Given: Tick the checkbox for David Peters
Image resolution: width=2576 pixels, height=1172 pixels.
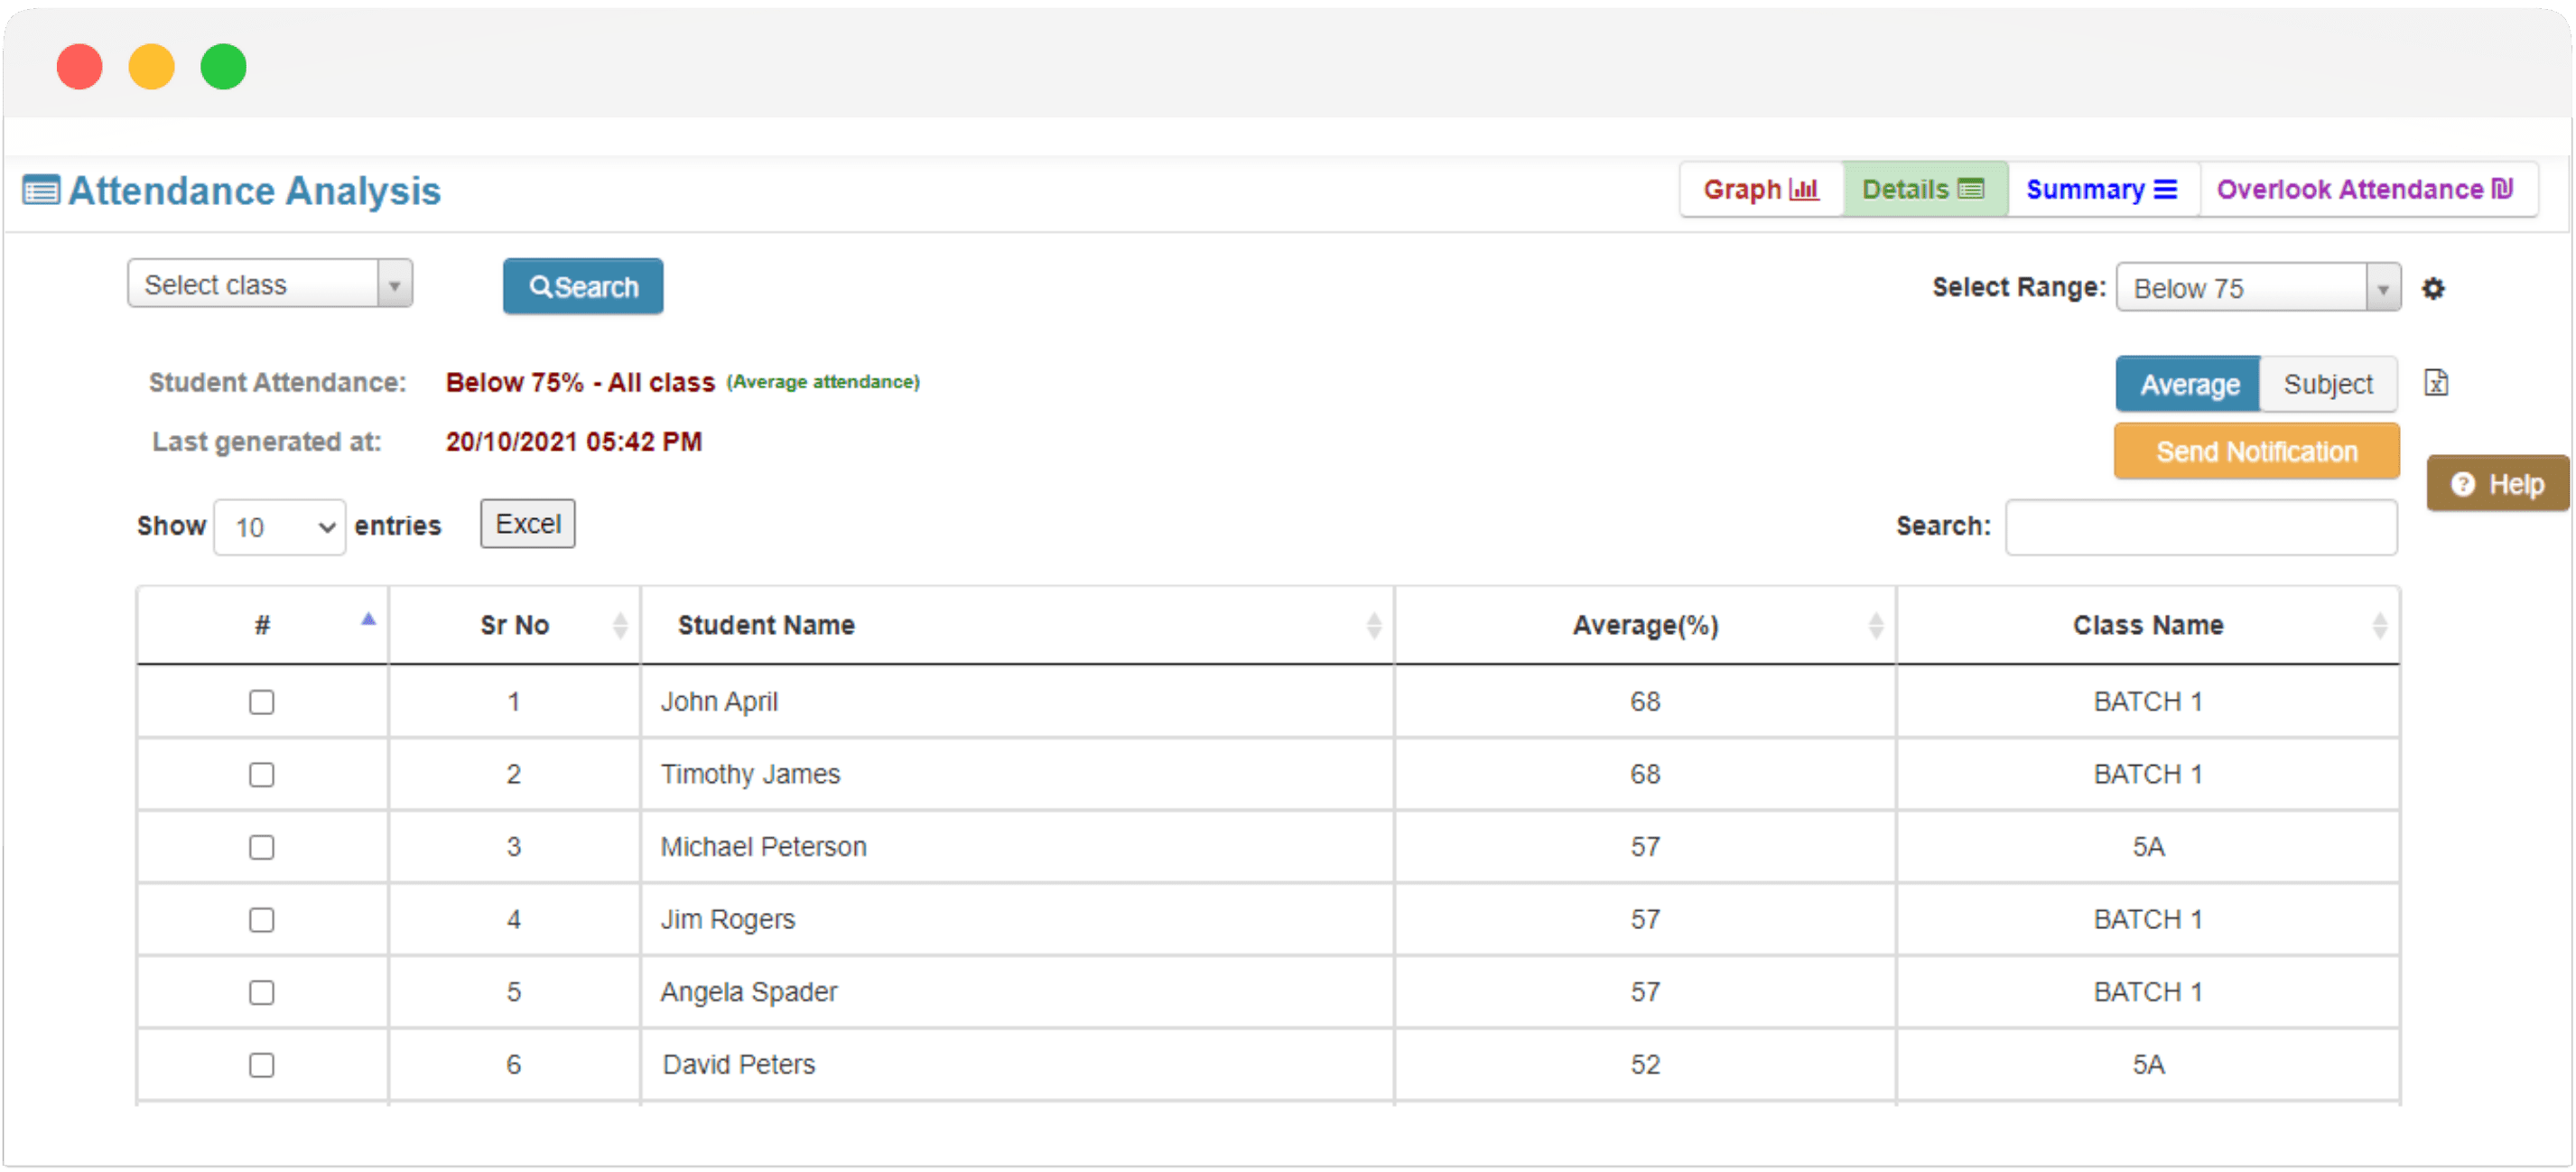Looking at the screenshot, I should [262, 1065].
